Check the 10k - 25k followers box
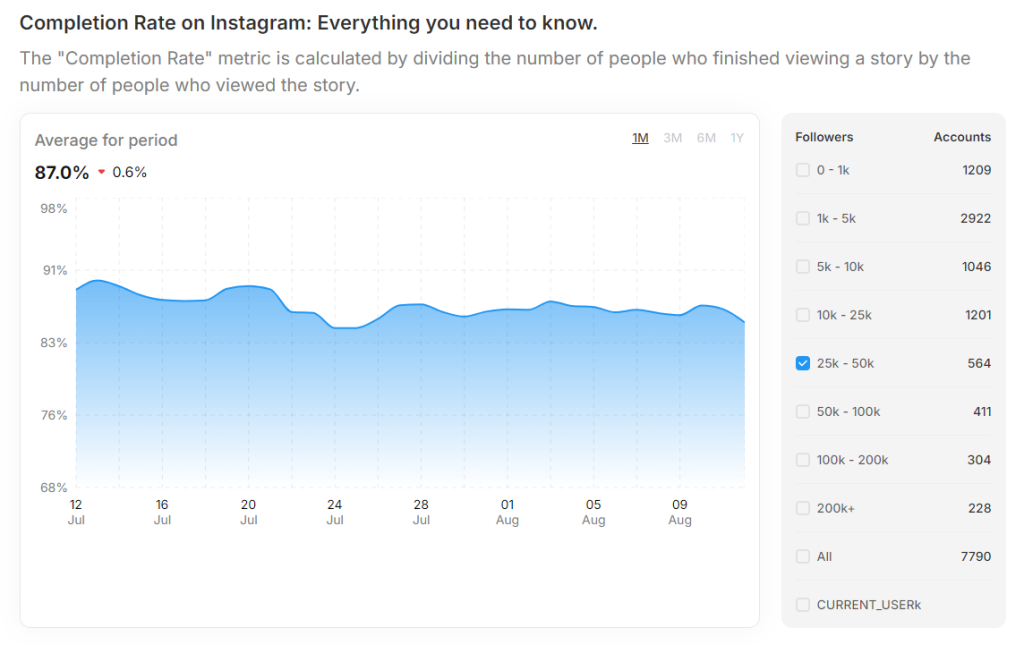 pos(803,314)
